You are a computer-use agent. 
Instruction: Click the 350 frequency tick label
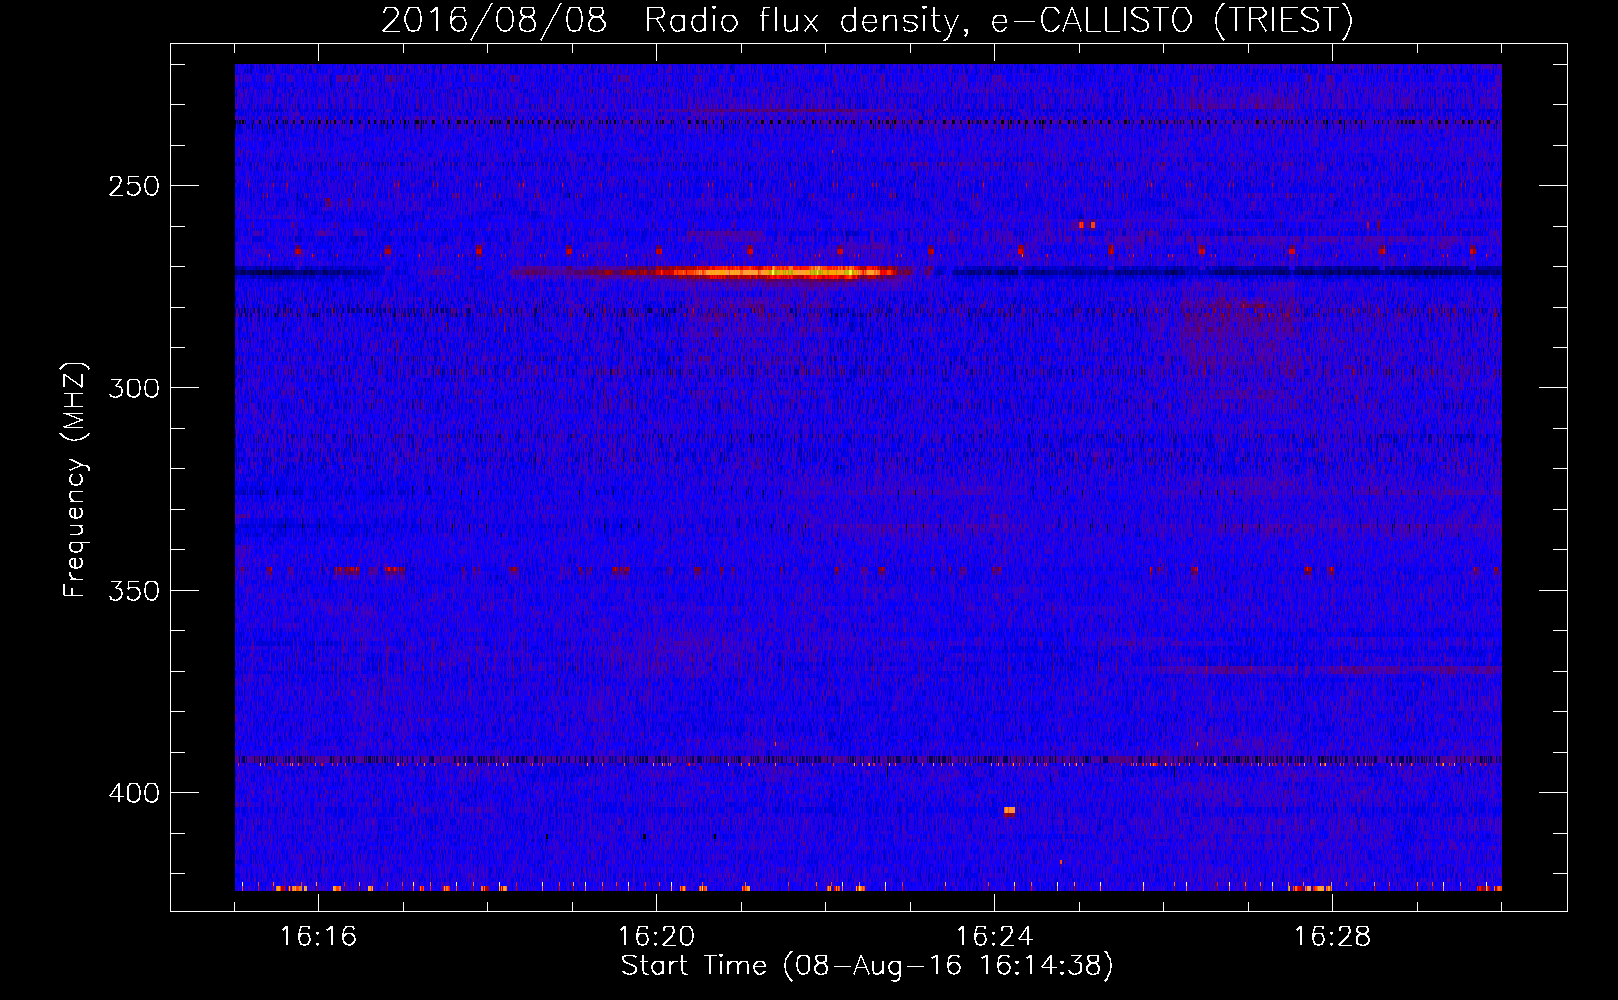click(134, 590)
